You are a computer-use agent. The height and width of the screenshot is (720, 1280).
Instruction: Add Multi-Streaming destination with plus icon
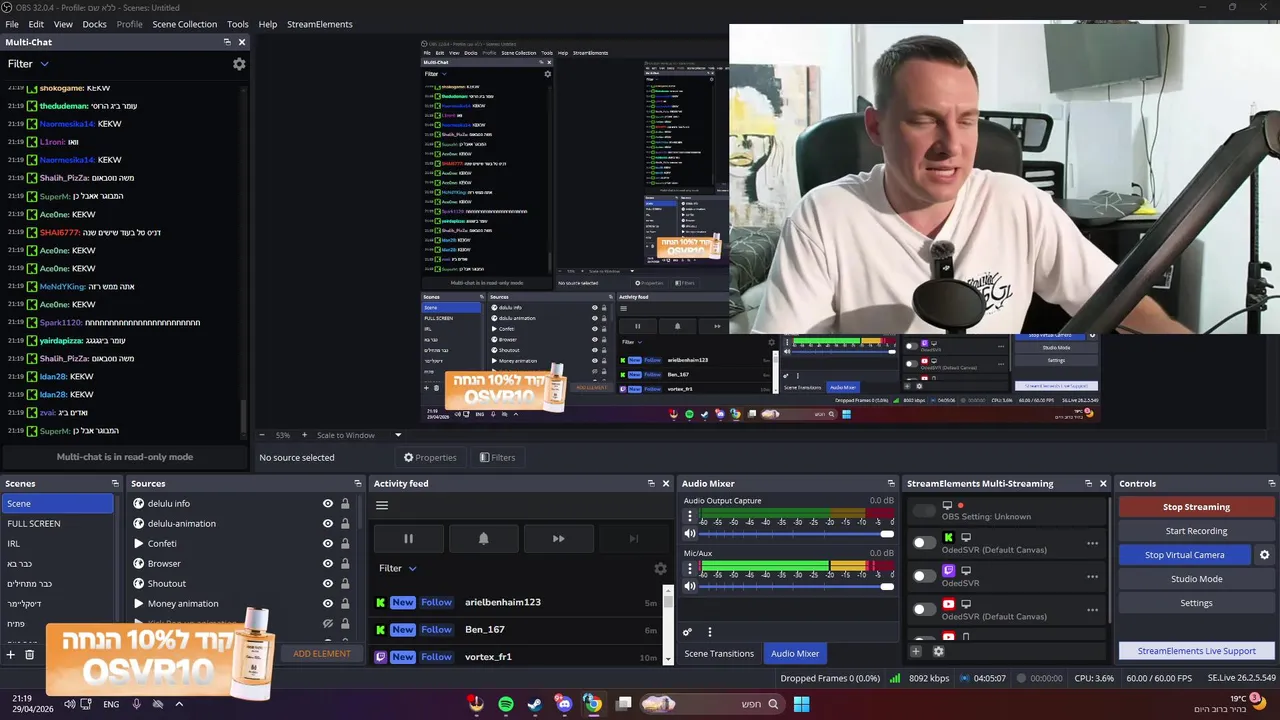click(915, 651)
